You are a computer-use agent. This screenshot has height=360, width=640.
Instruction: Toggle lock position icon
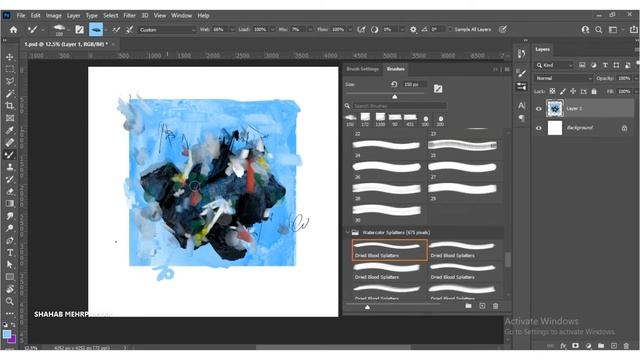click(x=573, y=91)
